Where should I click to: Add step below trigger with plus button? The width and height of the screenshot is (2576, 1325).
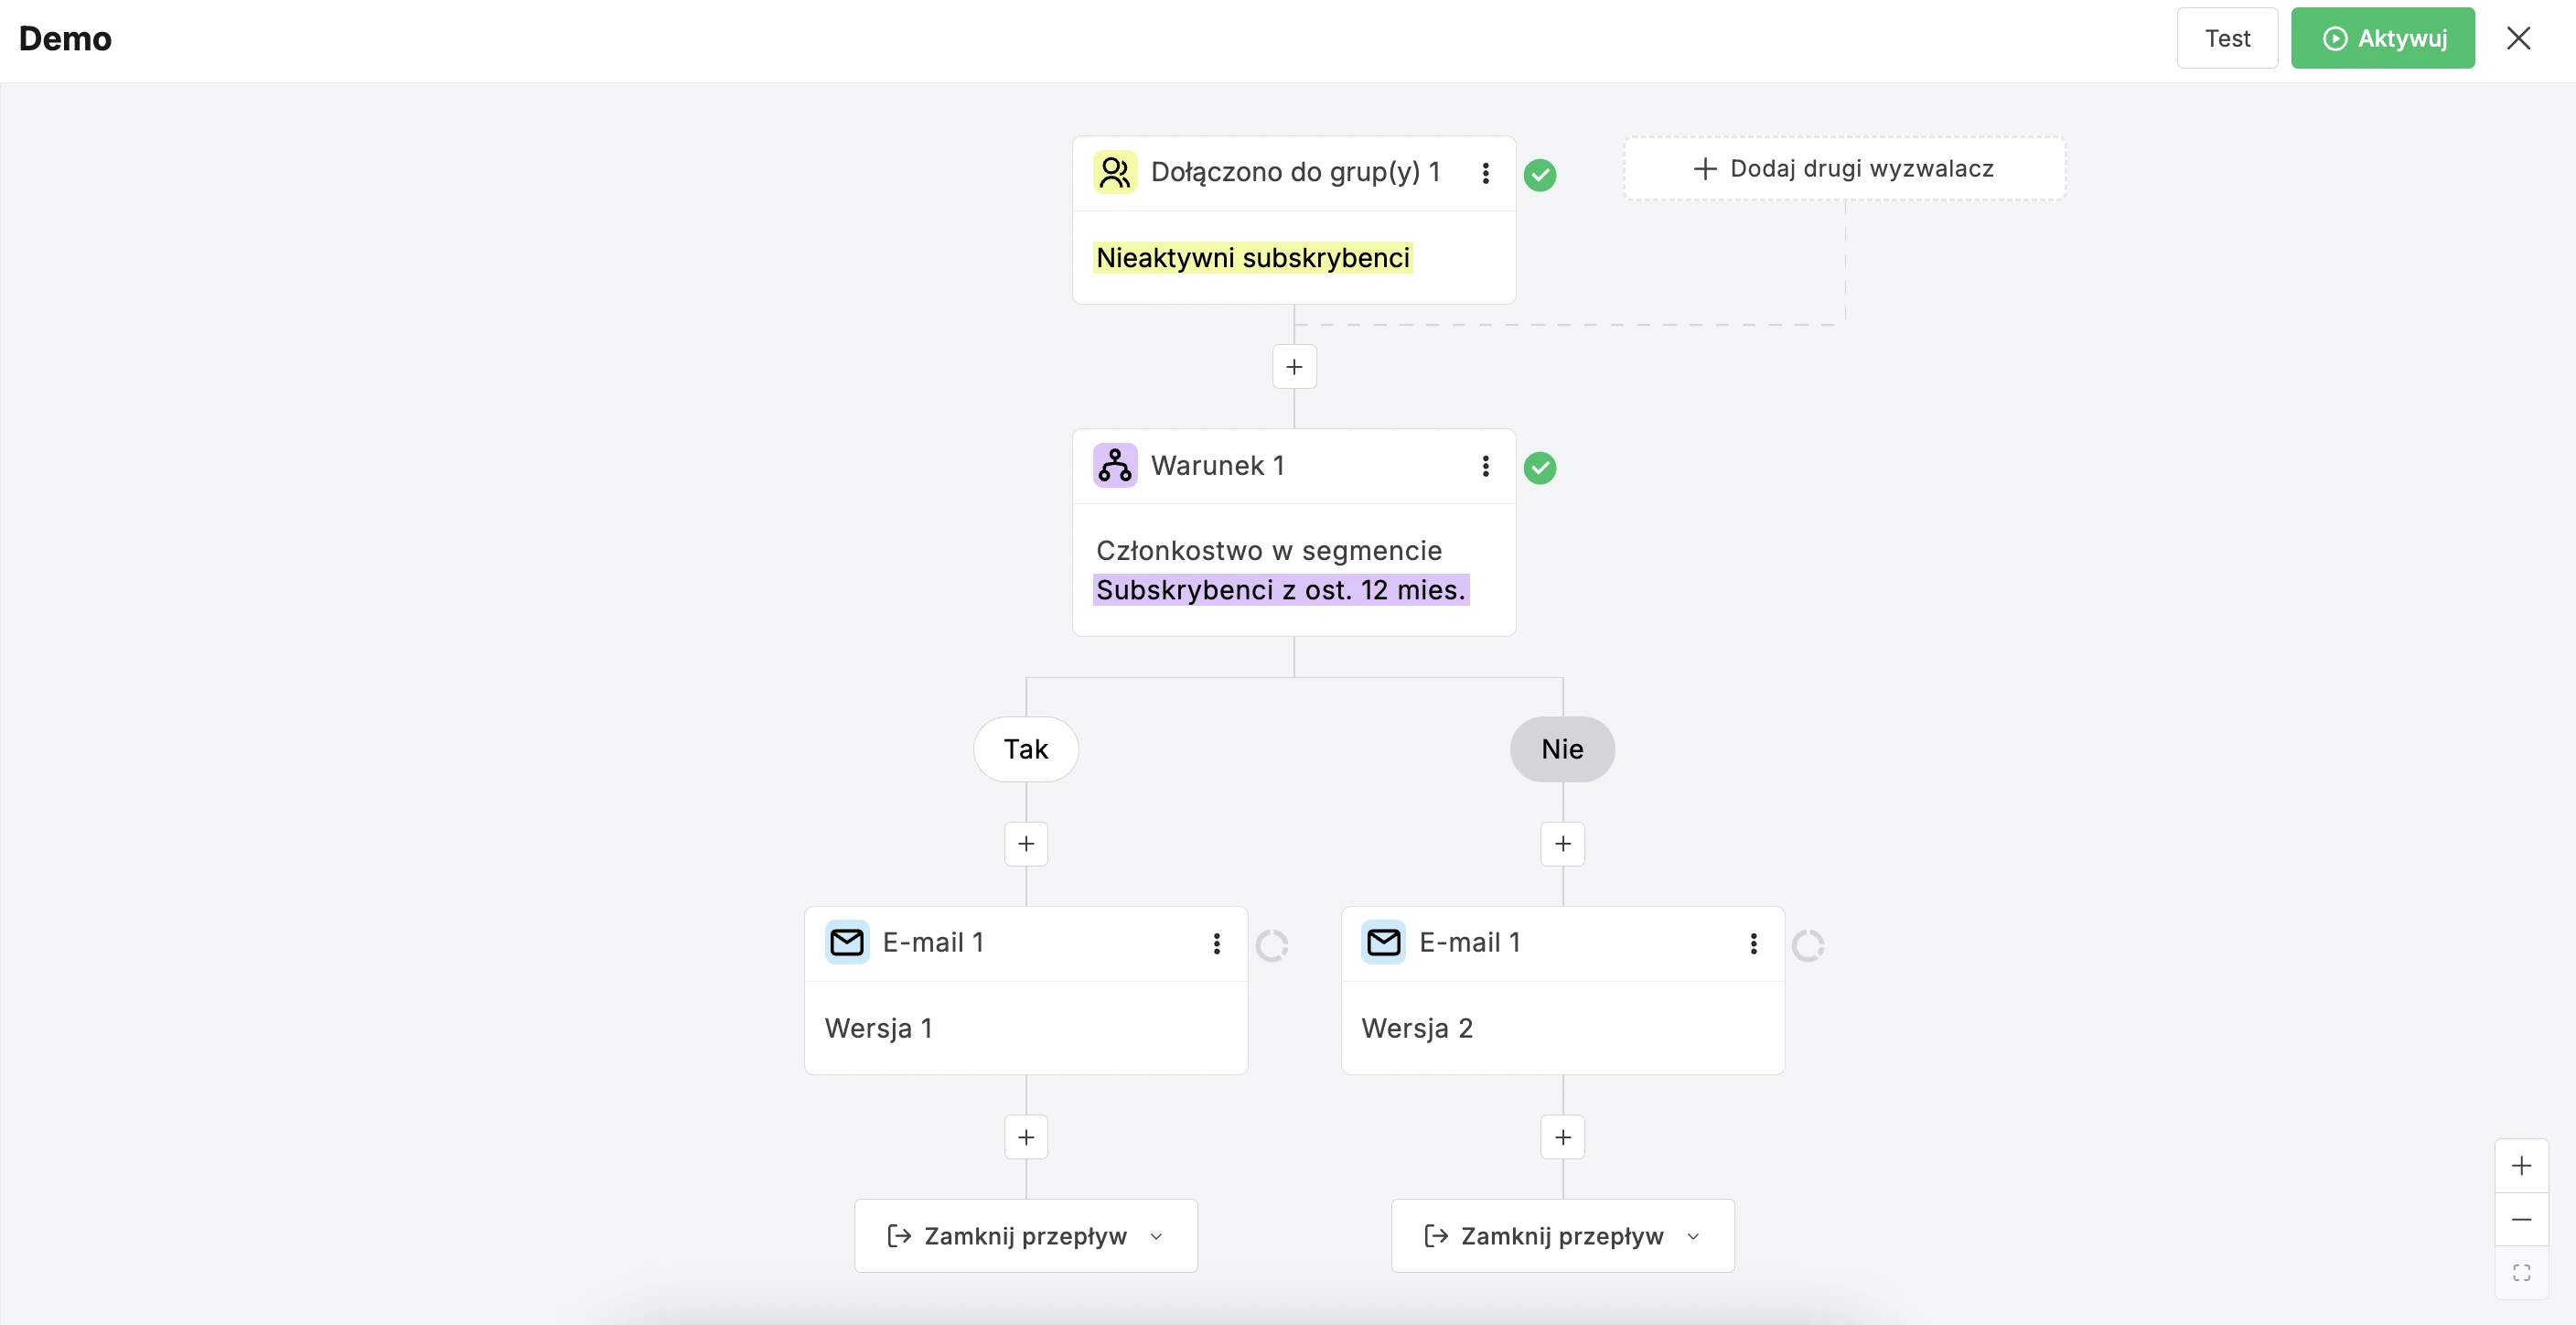(1294, 367)
